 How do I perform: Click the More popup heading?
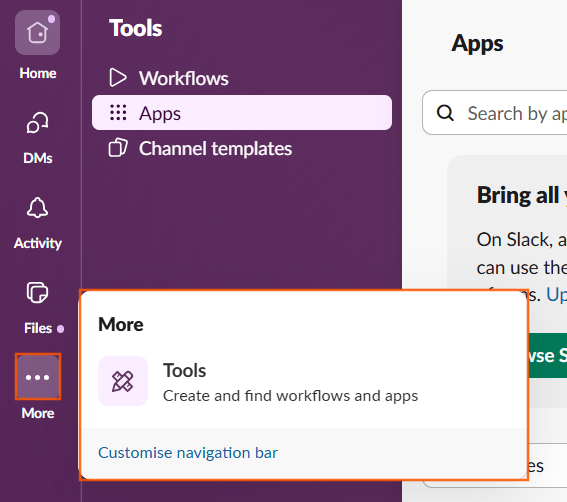point(121,324)
